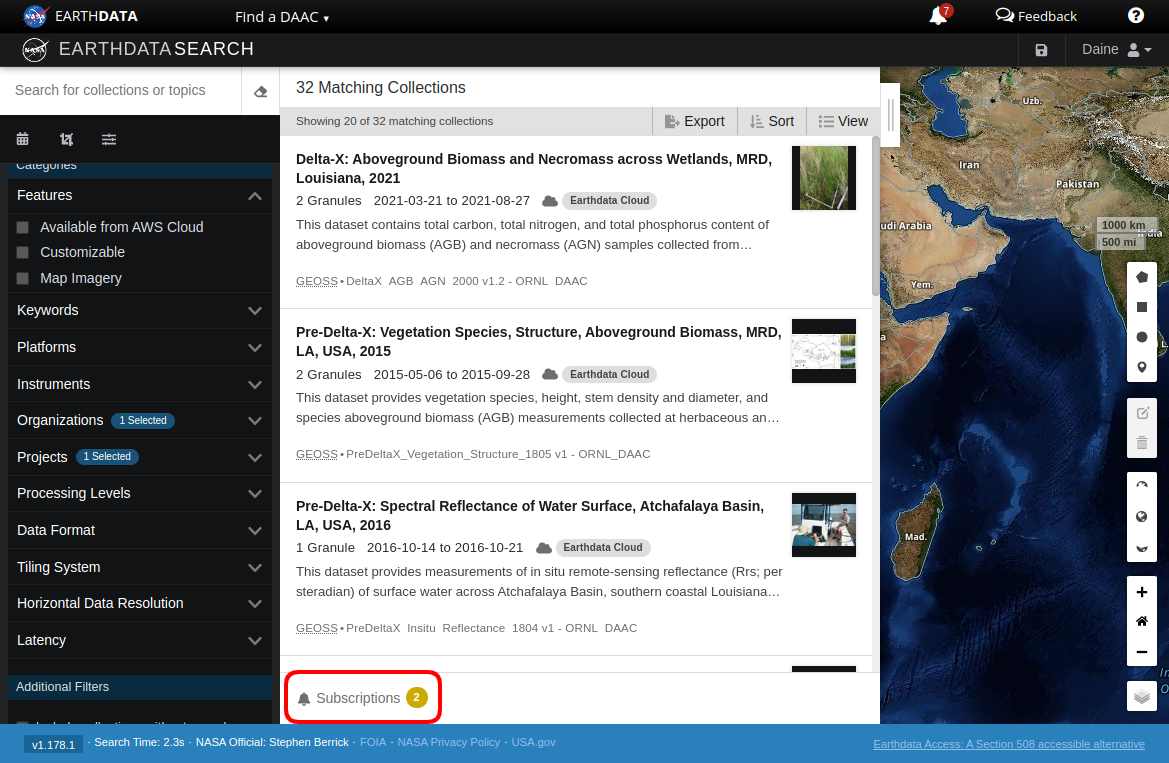Reset map to home view

[1141, 621]
